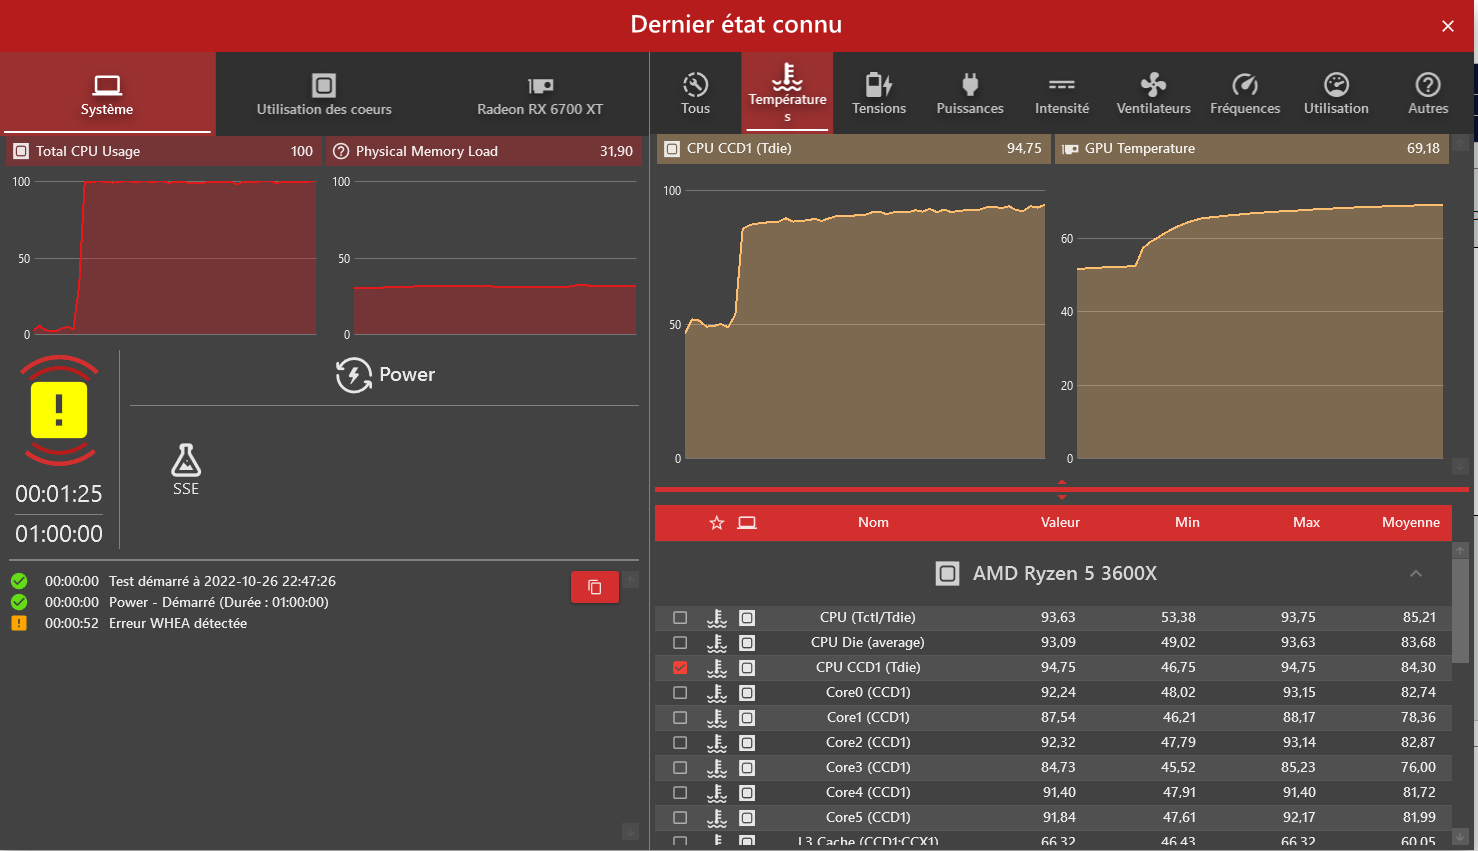Click the sensor table scroll-down arrow
This screenshot has width=1478, height=851.
[x=1460, y=836]
